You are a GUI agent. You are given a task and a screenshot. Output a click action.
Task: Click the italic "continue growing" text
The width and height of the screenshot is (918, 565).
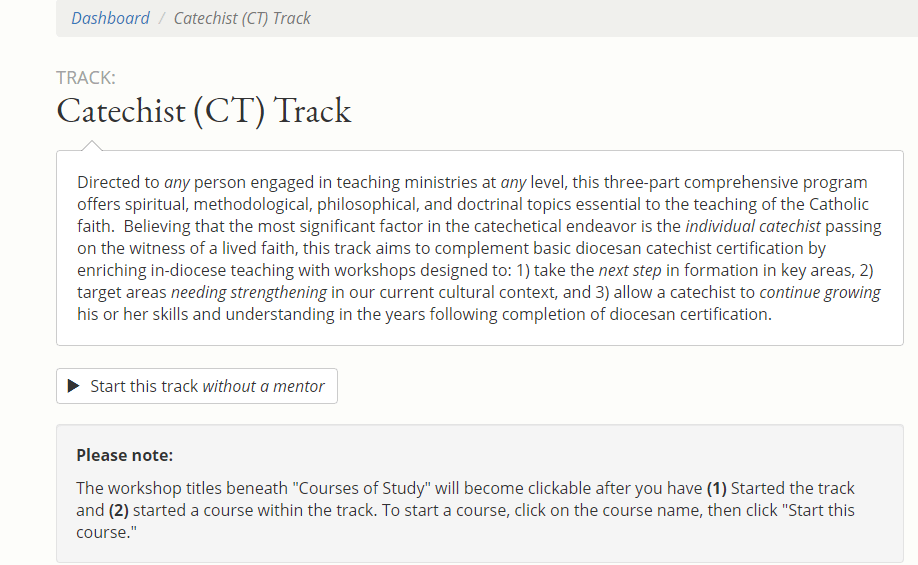820,292
